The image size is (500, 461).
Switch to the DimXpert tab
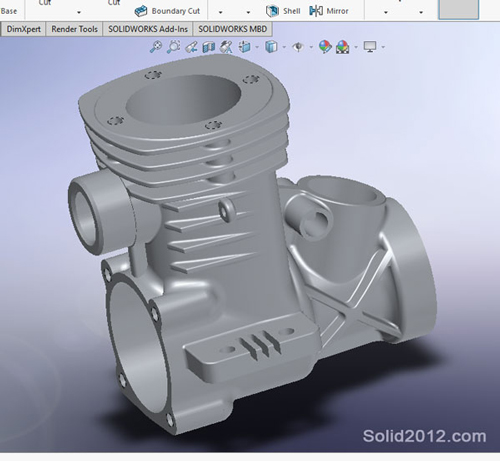[x=23, y=29]
